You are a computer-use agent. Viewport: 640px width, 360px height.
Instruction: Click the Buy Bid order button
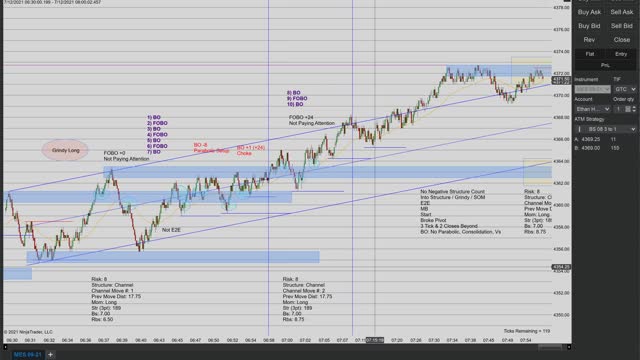[589, 26]
